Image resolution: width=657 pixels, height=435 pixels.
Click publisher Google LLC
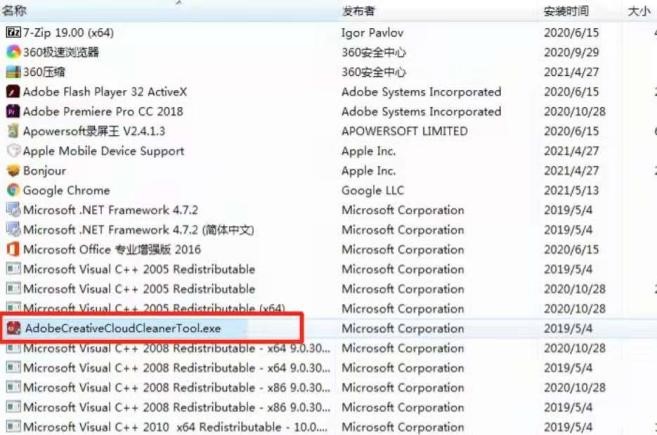pyautogui.click(x=372, y=190)
